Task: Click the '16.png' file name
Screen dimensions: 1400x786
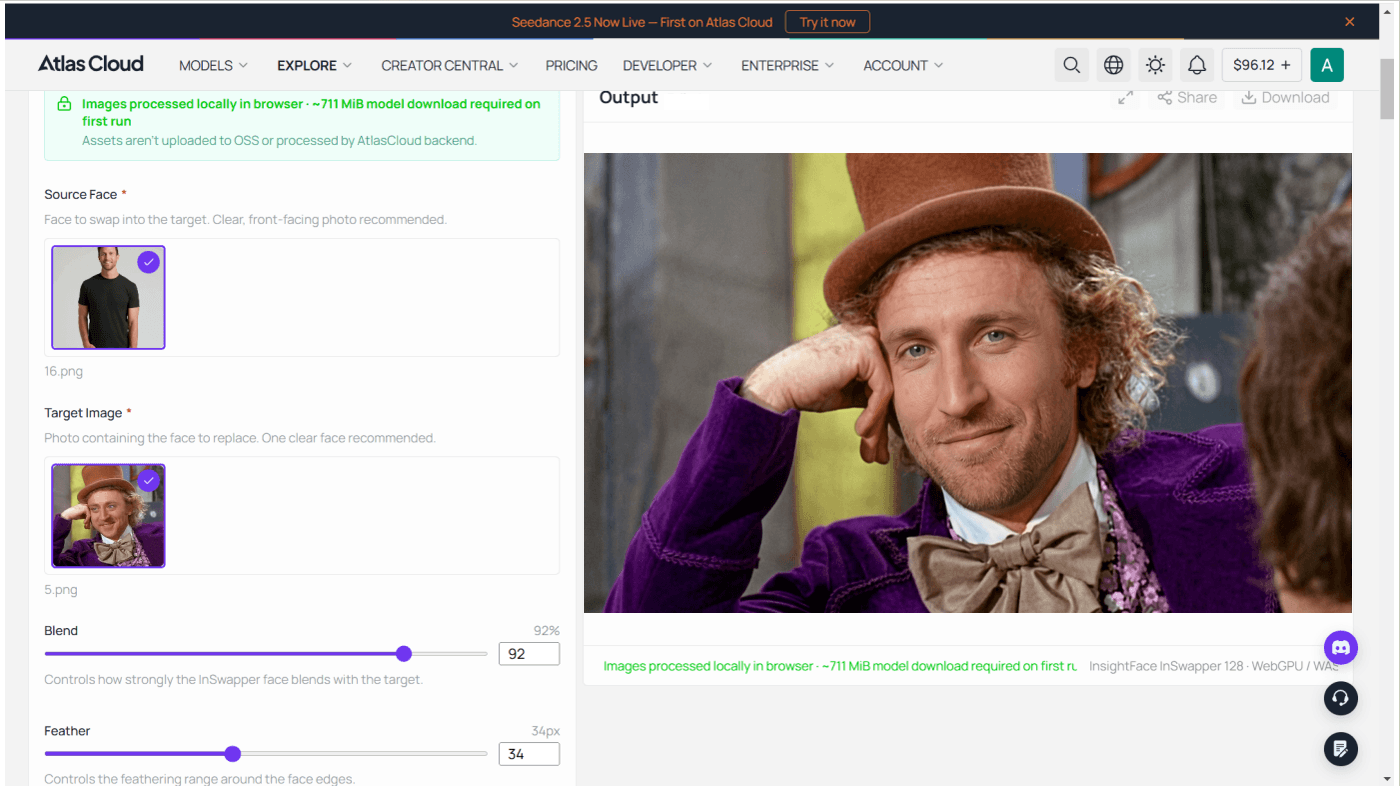Action: click(x=63, y=371)
